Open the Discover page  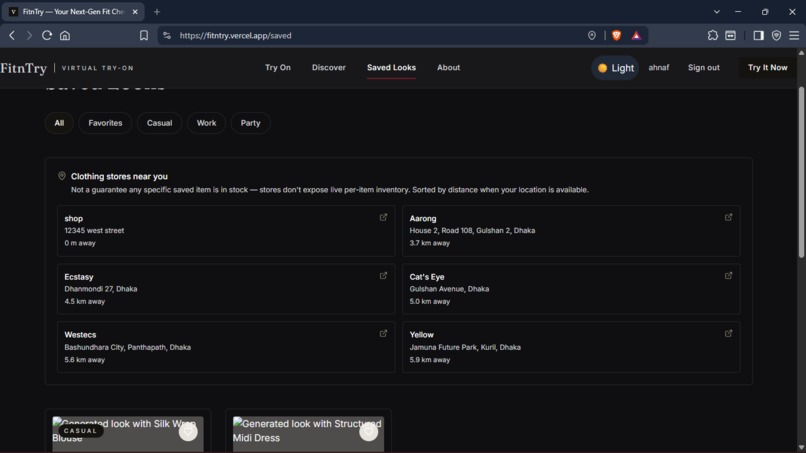point(328,68)
